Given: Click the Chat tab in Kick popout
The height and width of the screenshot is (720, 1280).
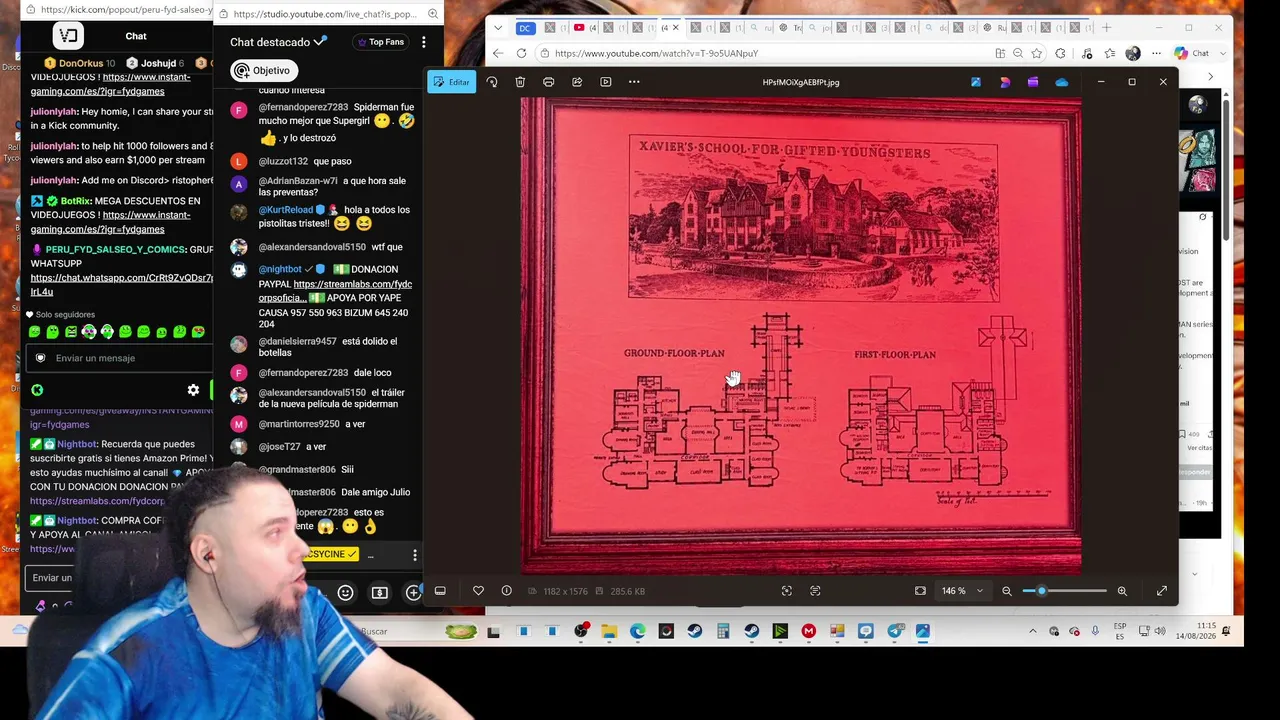Looking at the screenshot, I should (x=136, y=36).
